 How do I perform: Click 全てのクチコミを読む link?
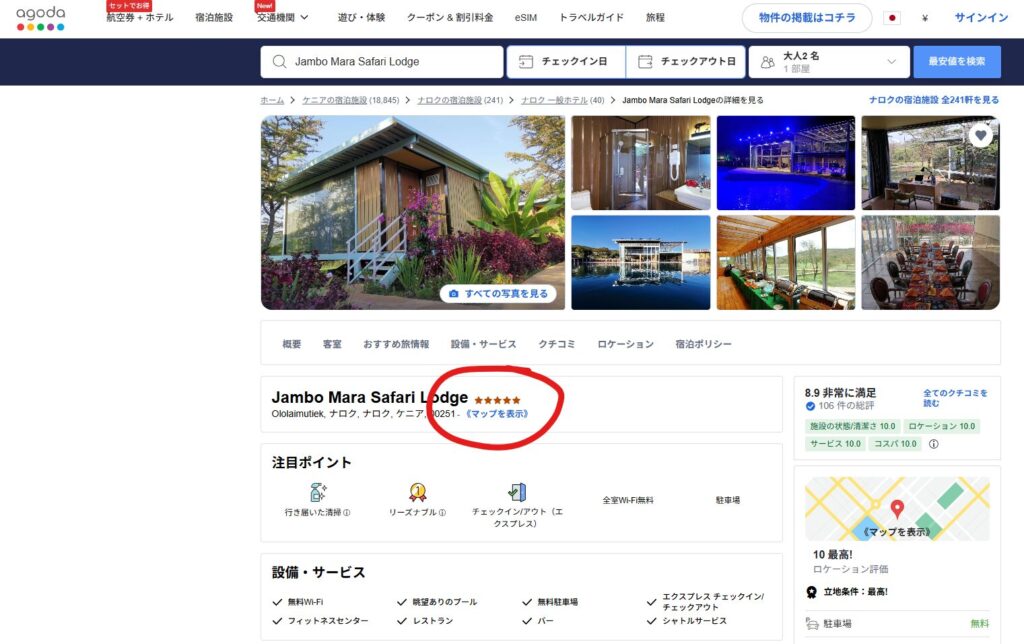click(955, 398)
